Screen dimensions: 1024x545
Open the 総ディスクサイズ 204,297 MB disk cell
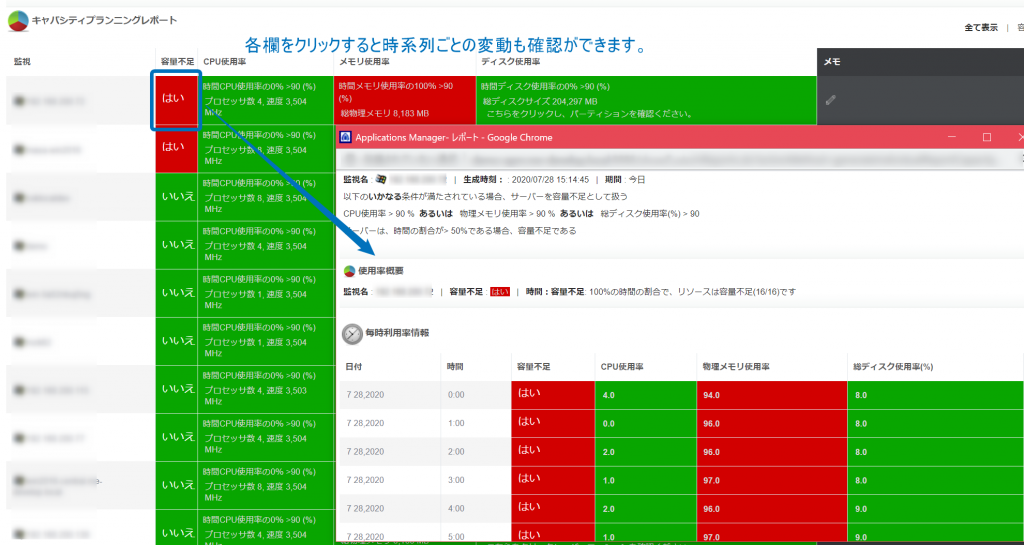coord(647,100)
